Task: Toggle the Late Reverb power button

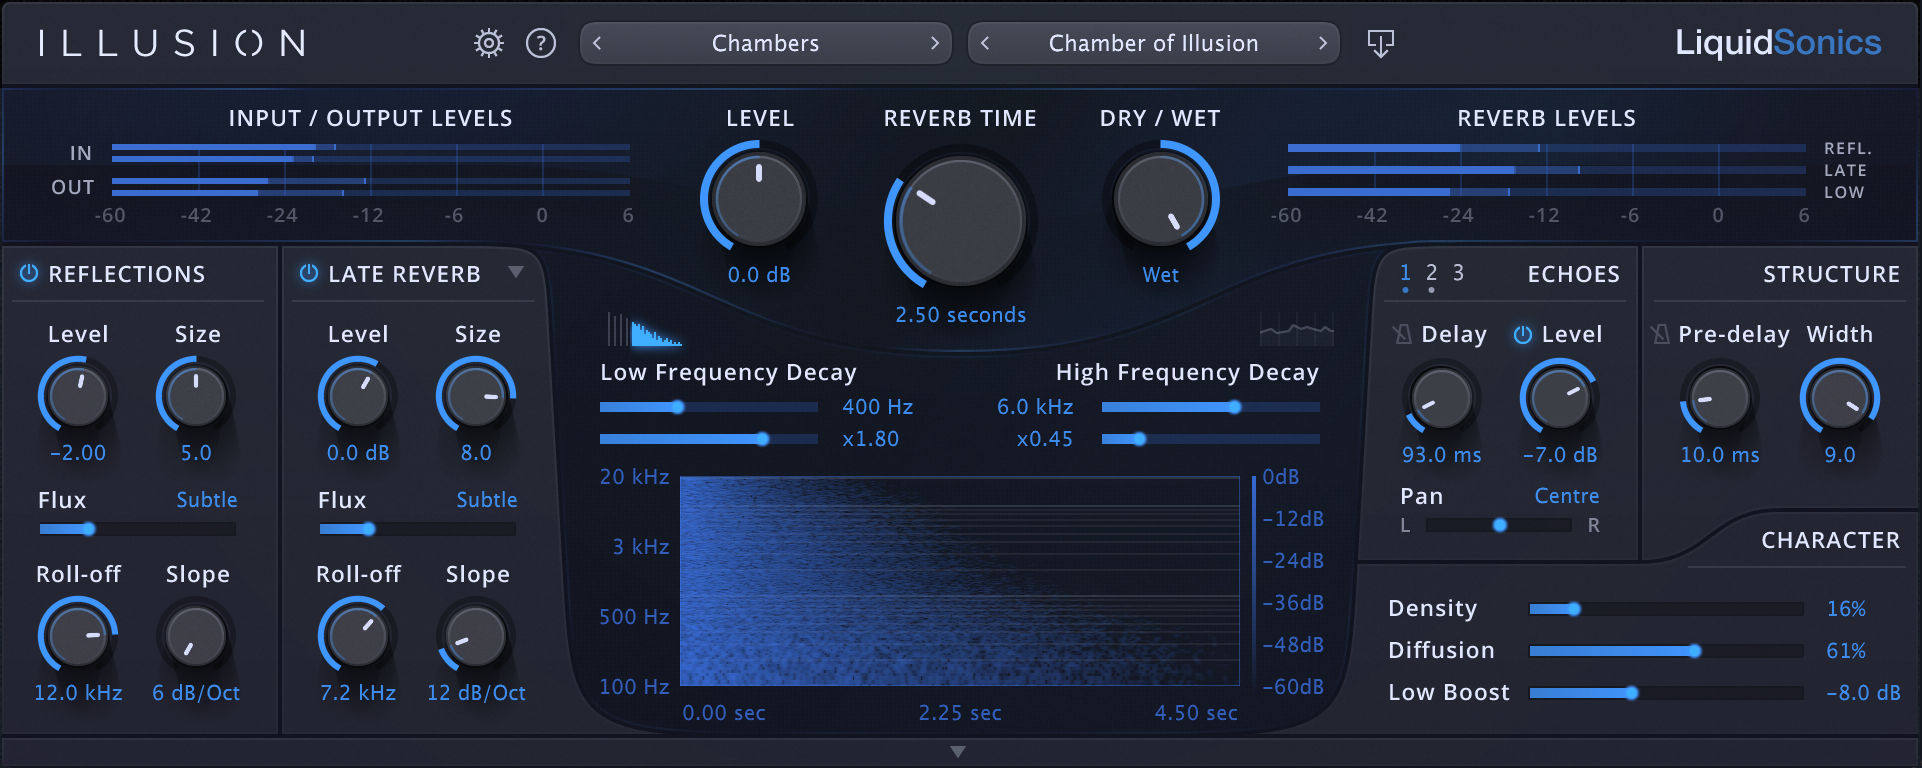Action: point(309,273)
